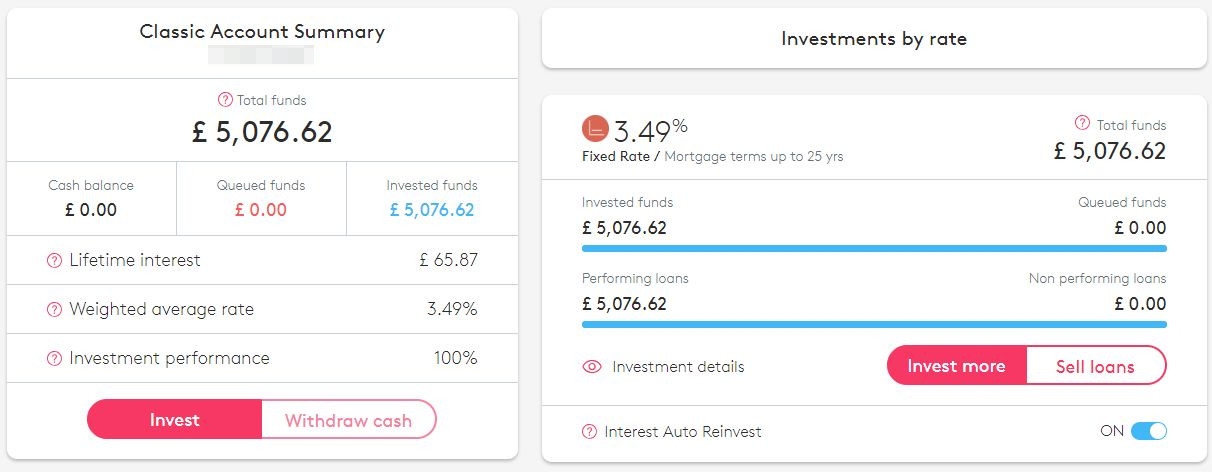The width and height of the screenshot is (1212, 472).
Task: Click the Invest button
Action: pyautogui.click(x=175, y=420)
